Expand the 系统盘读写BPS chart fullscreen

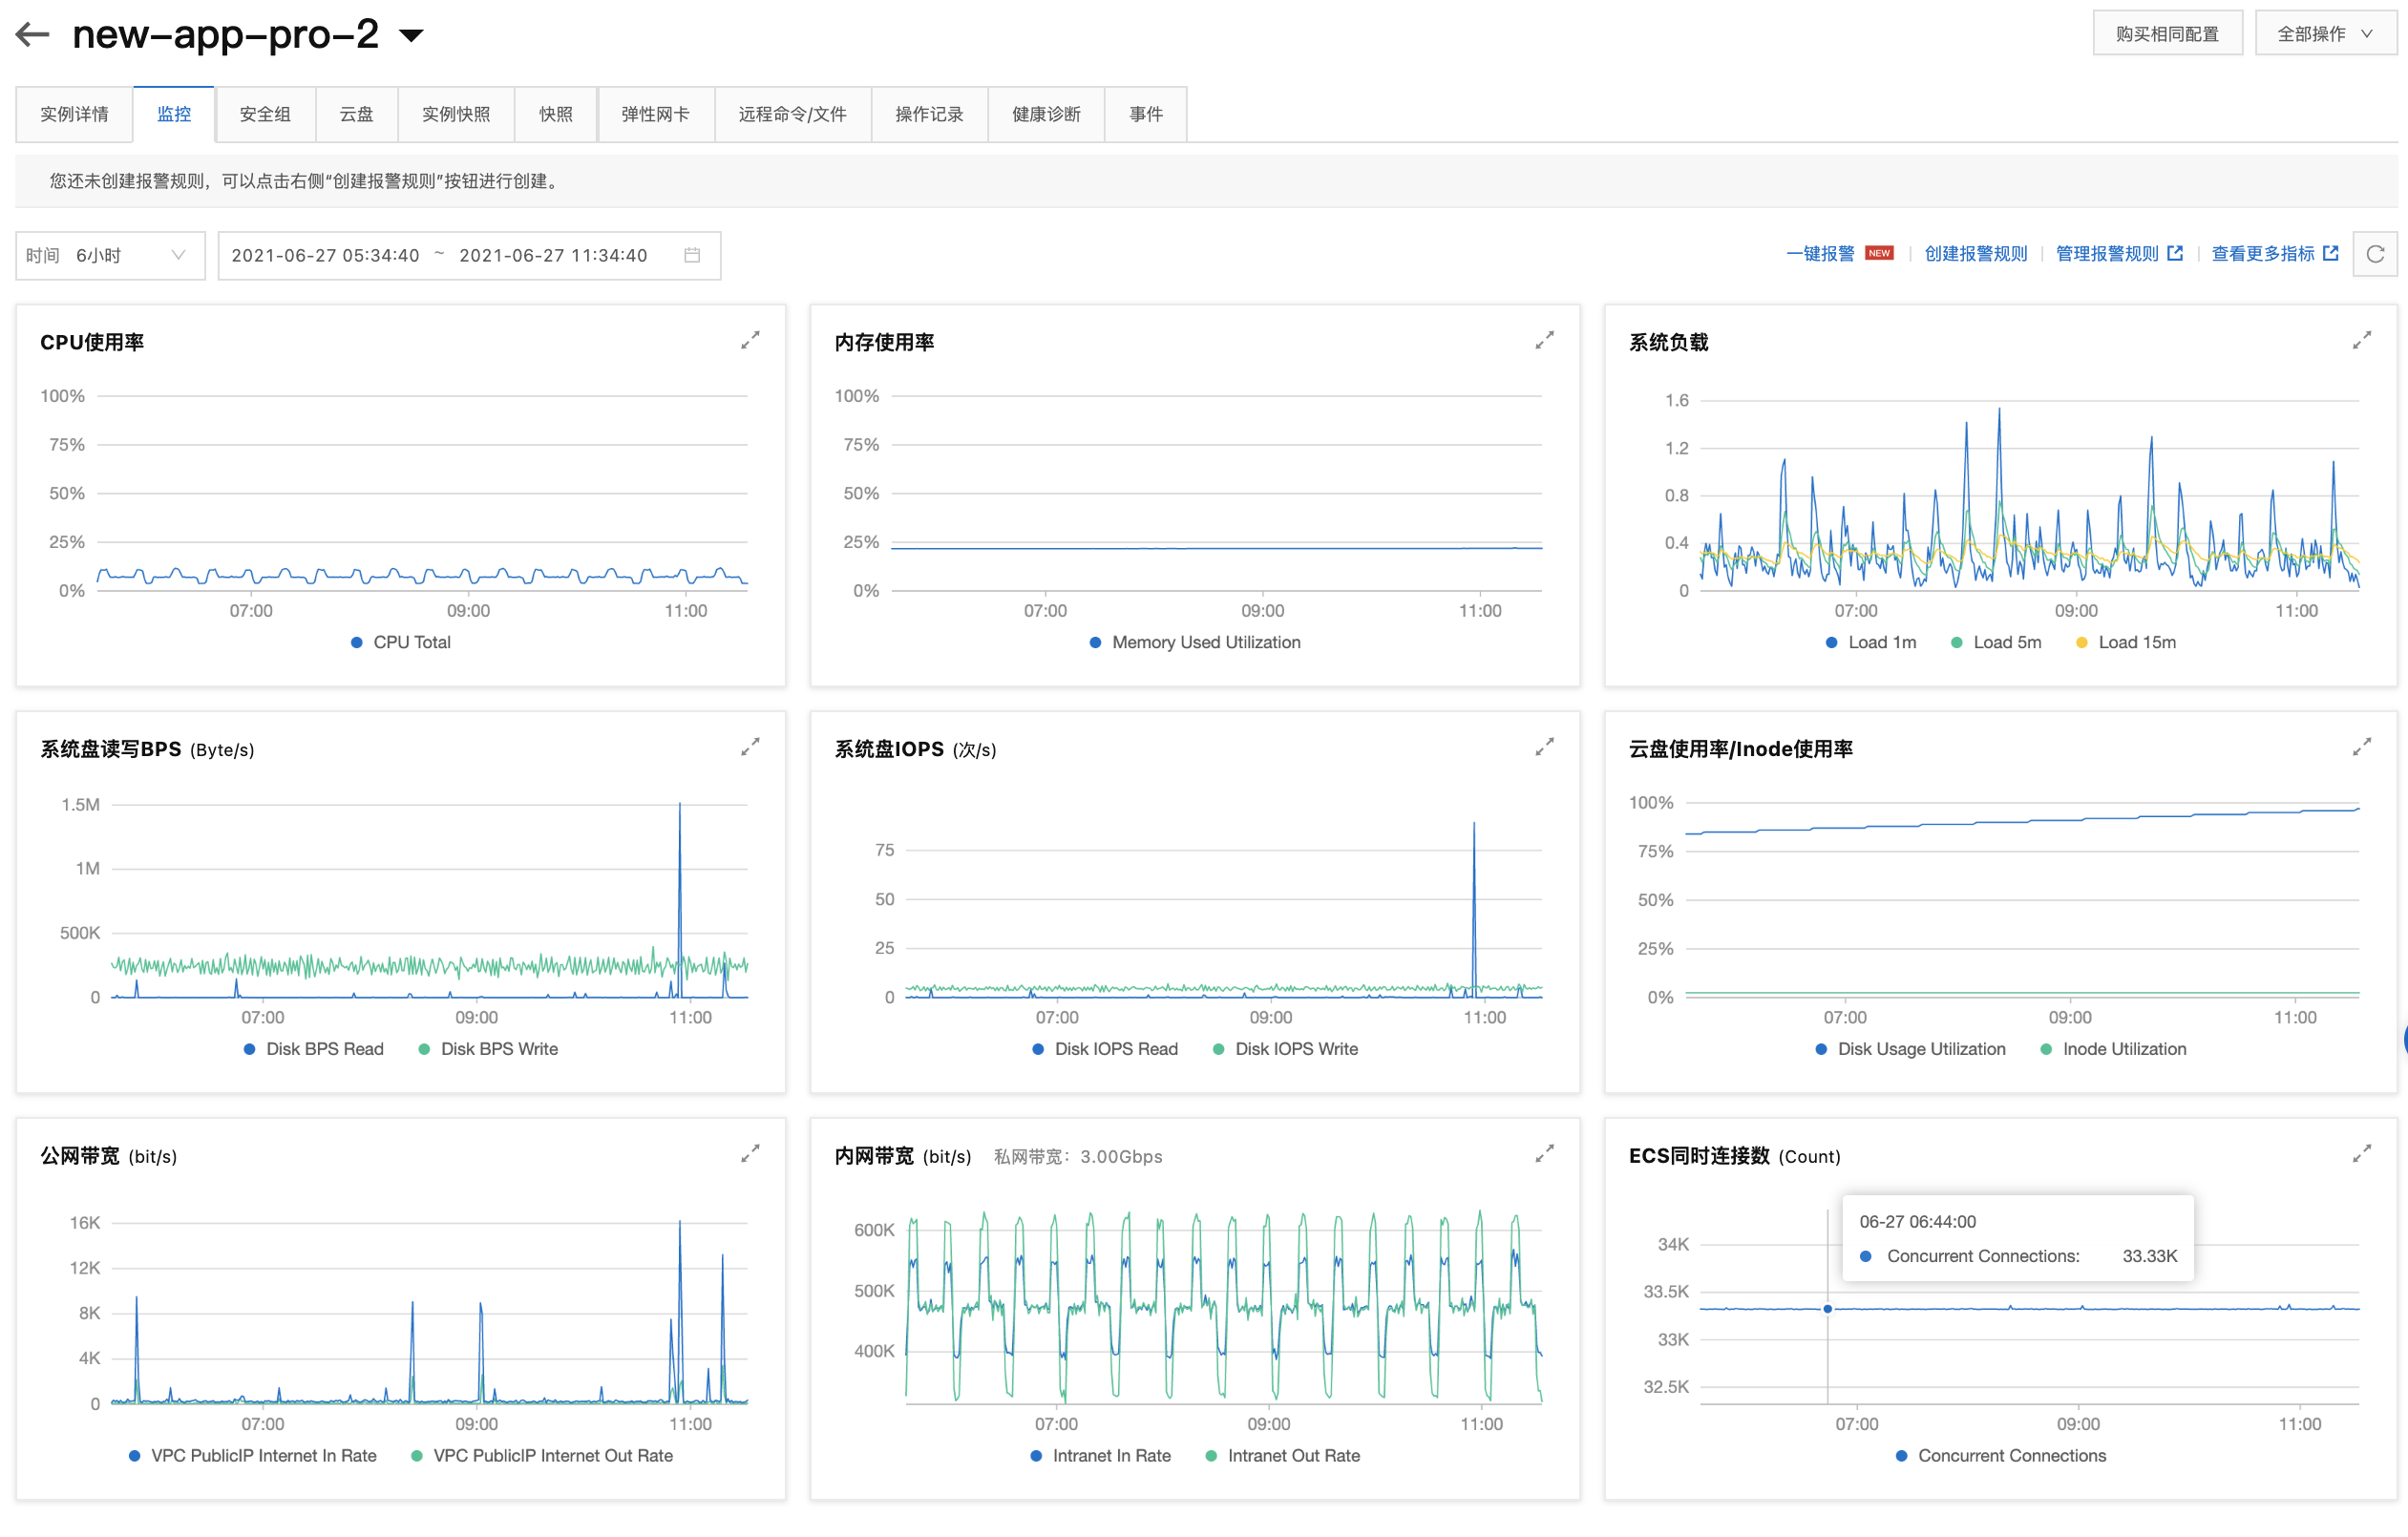point(750,747)
